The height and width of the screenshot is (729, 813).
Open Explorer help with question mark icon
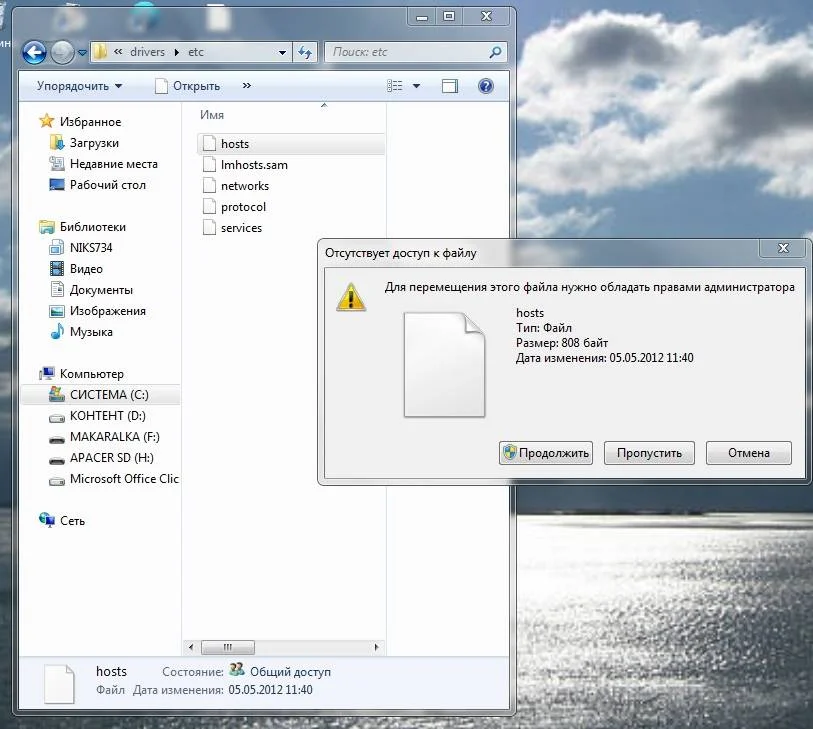[486, 86]
